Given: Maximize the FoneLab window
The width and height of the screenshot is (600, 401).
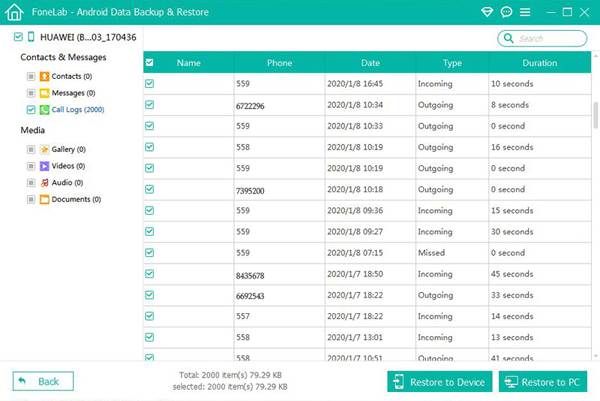Looking at the screenshot, I should pos(567,12).
